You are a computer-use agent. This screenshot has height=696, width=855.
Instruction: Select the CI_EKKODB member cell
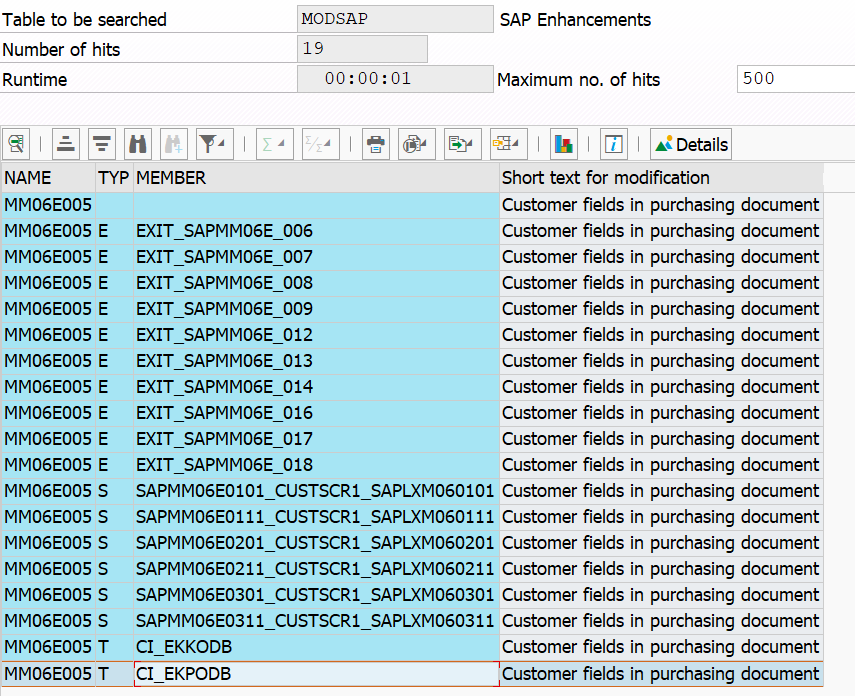pyautogui.click(x=316, y=647)
